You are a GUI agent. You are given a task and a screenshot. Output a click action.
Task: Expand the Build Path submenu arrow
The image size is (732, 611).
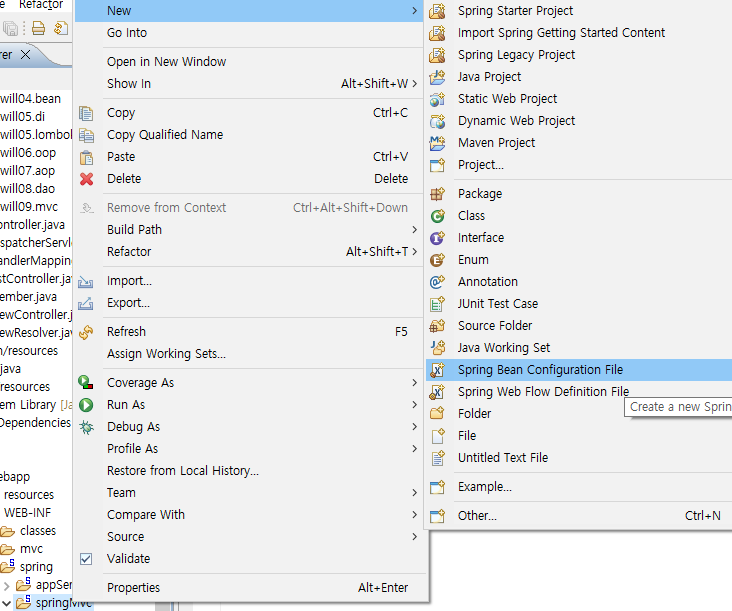pyautogui.click(x=415, y=230)
